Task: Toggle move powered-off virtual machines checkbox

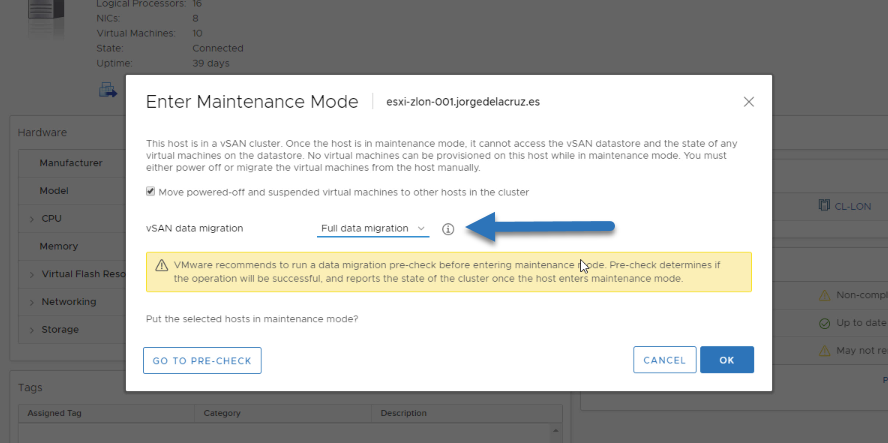Action: (x=150, y=192)
